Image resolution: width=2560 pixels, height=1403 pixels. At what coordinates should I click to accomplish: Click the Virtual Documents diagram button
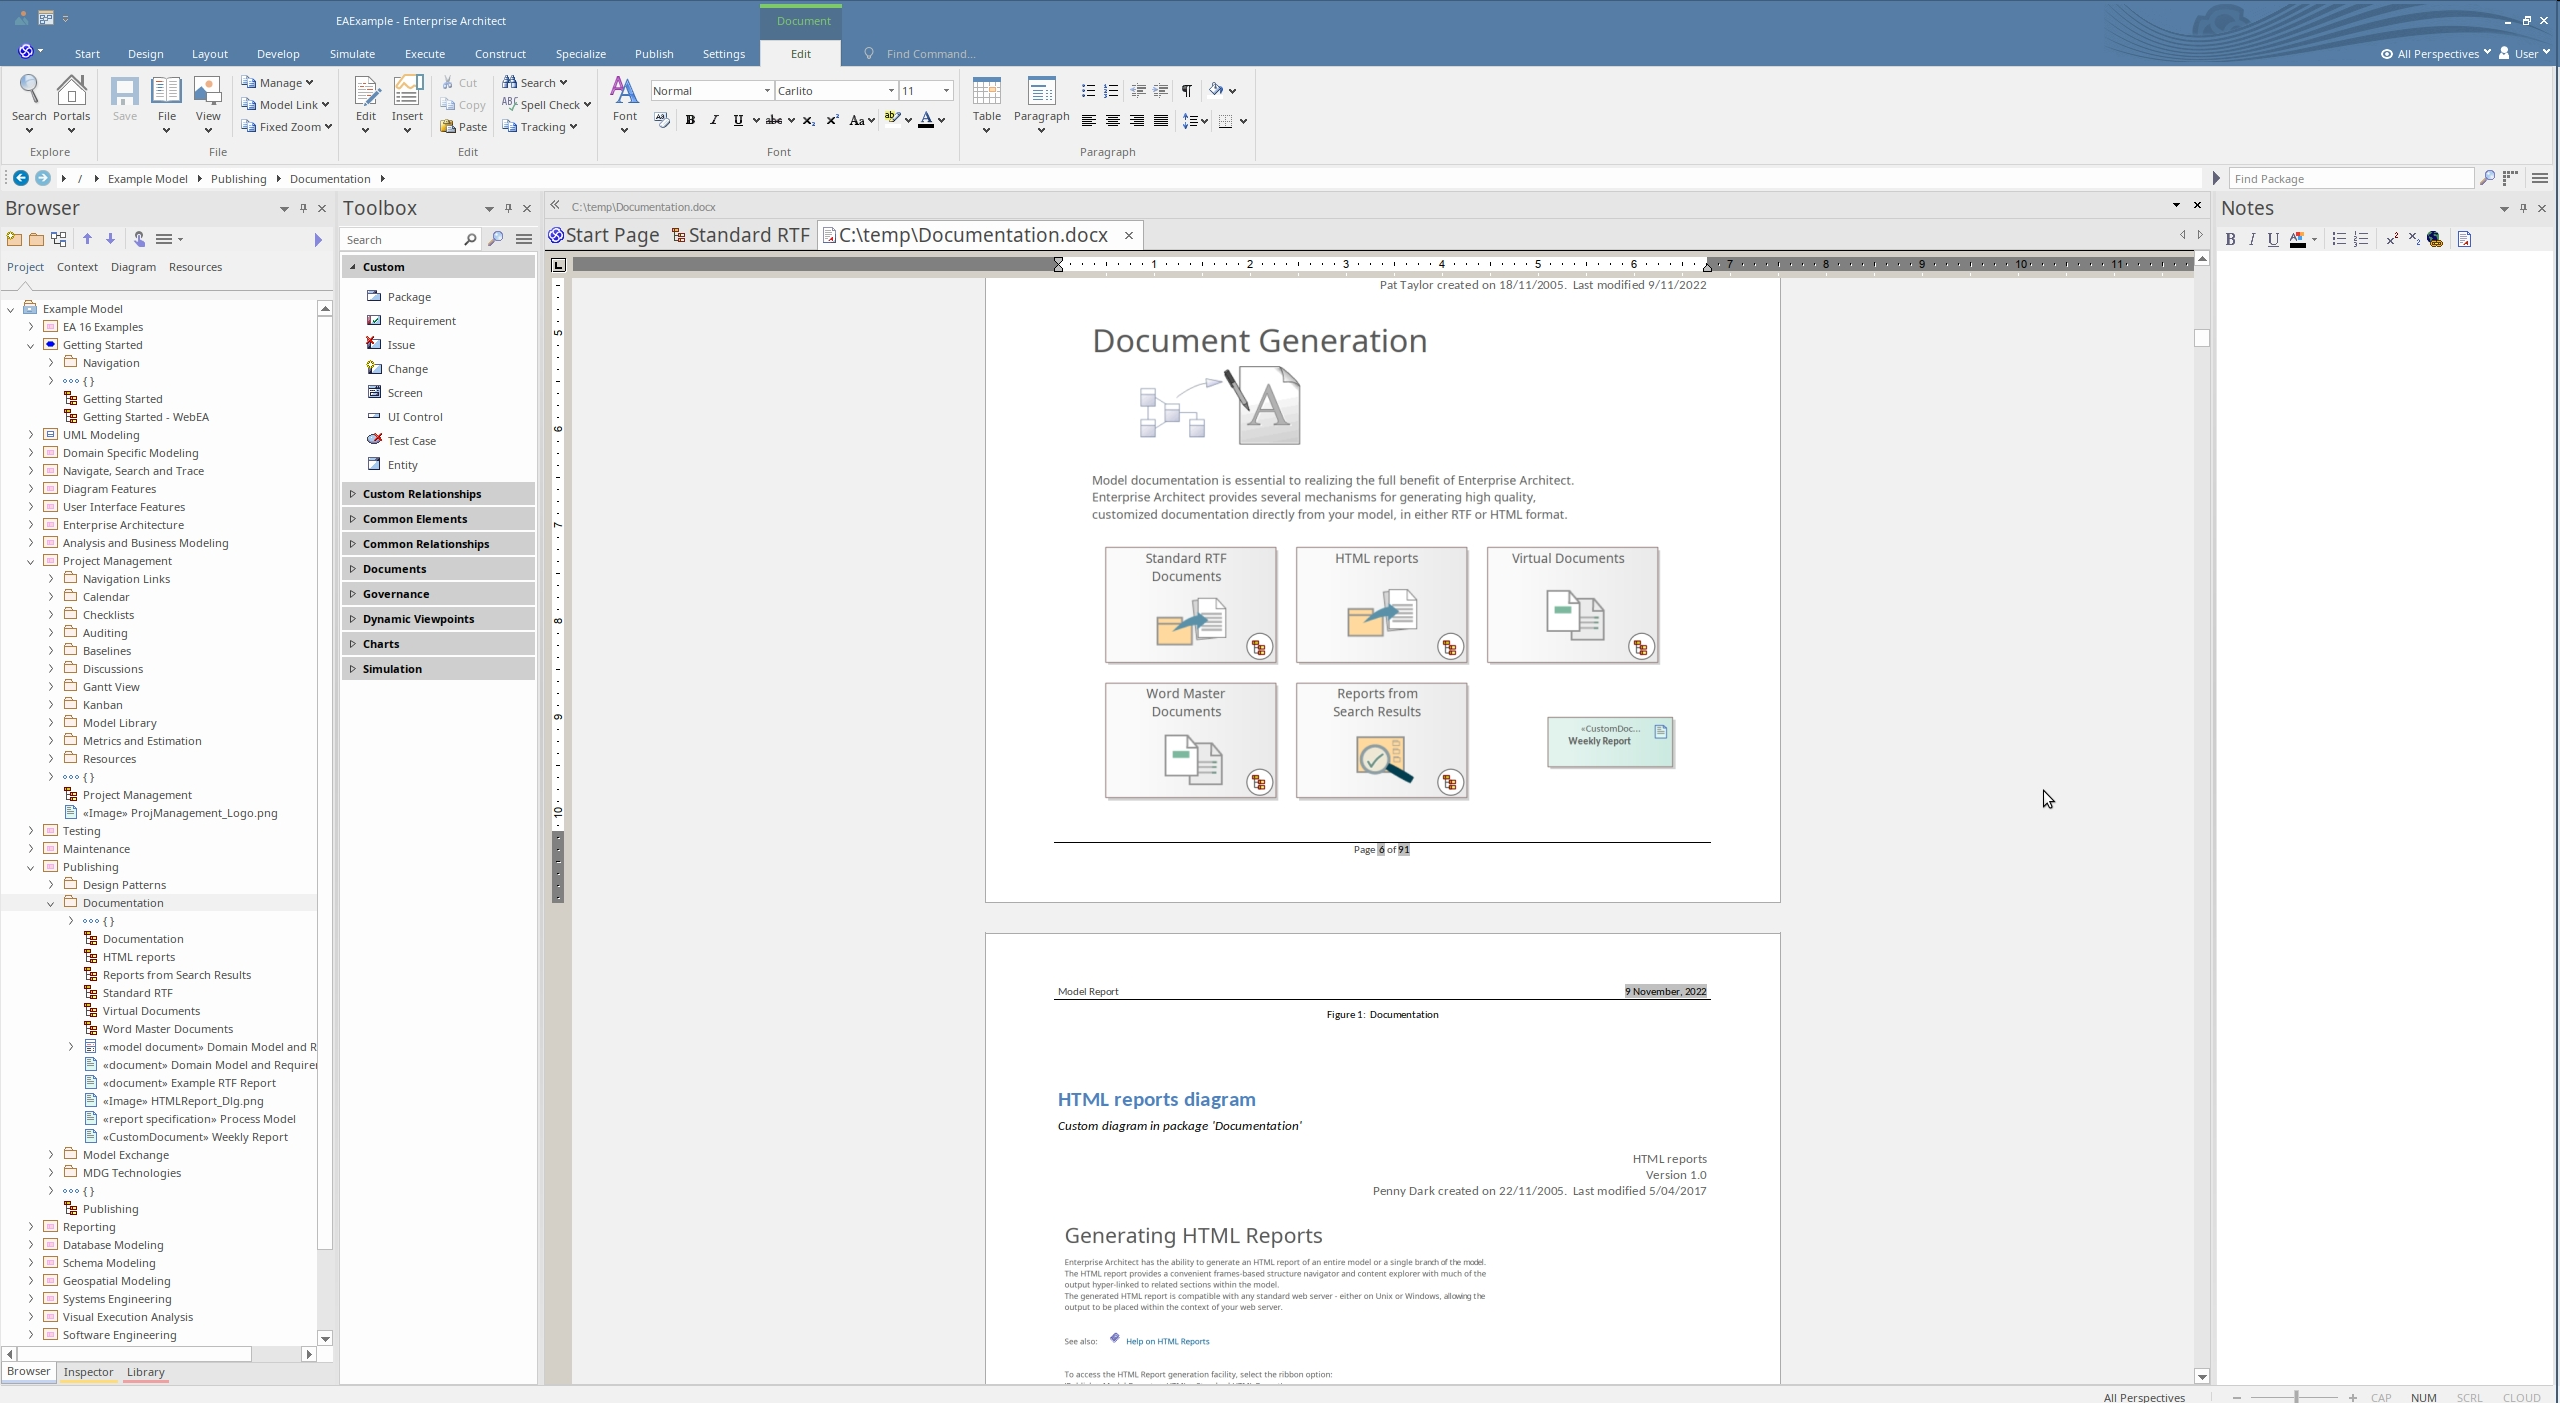pos(1572,604)
